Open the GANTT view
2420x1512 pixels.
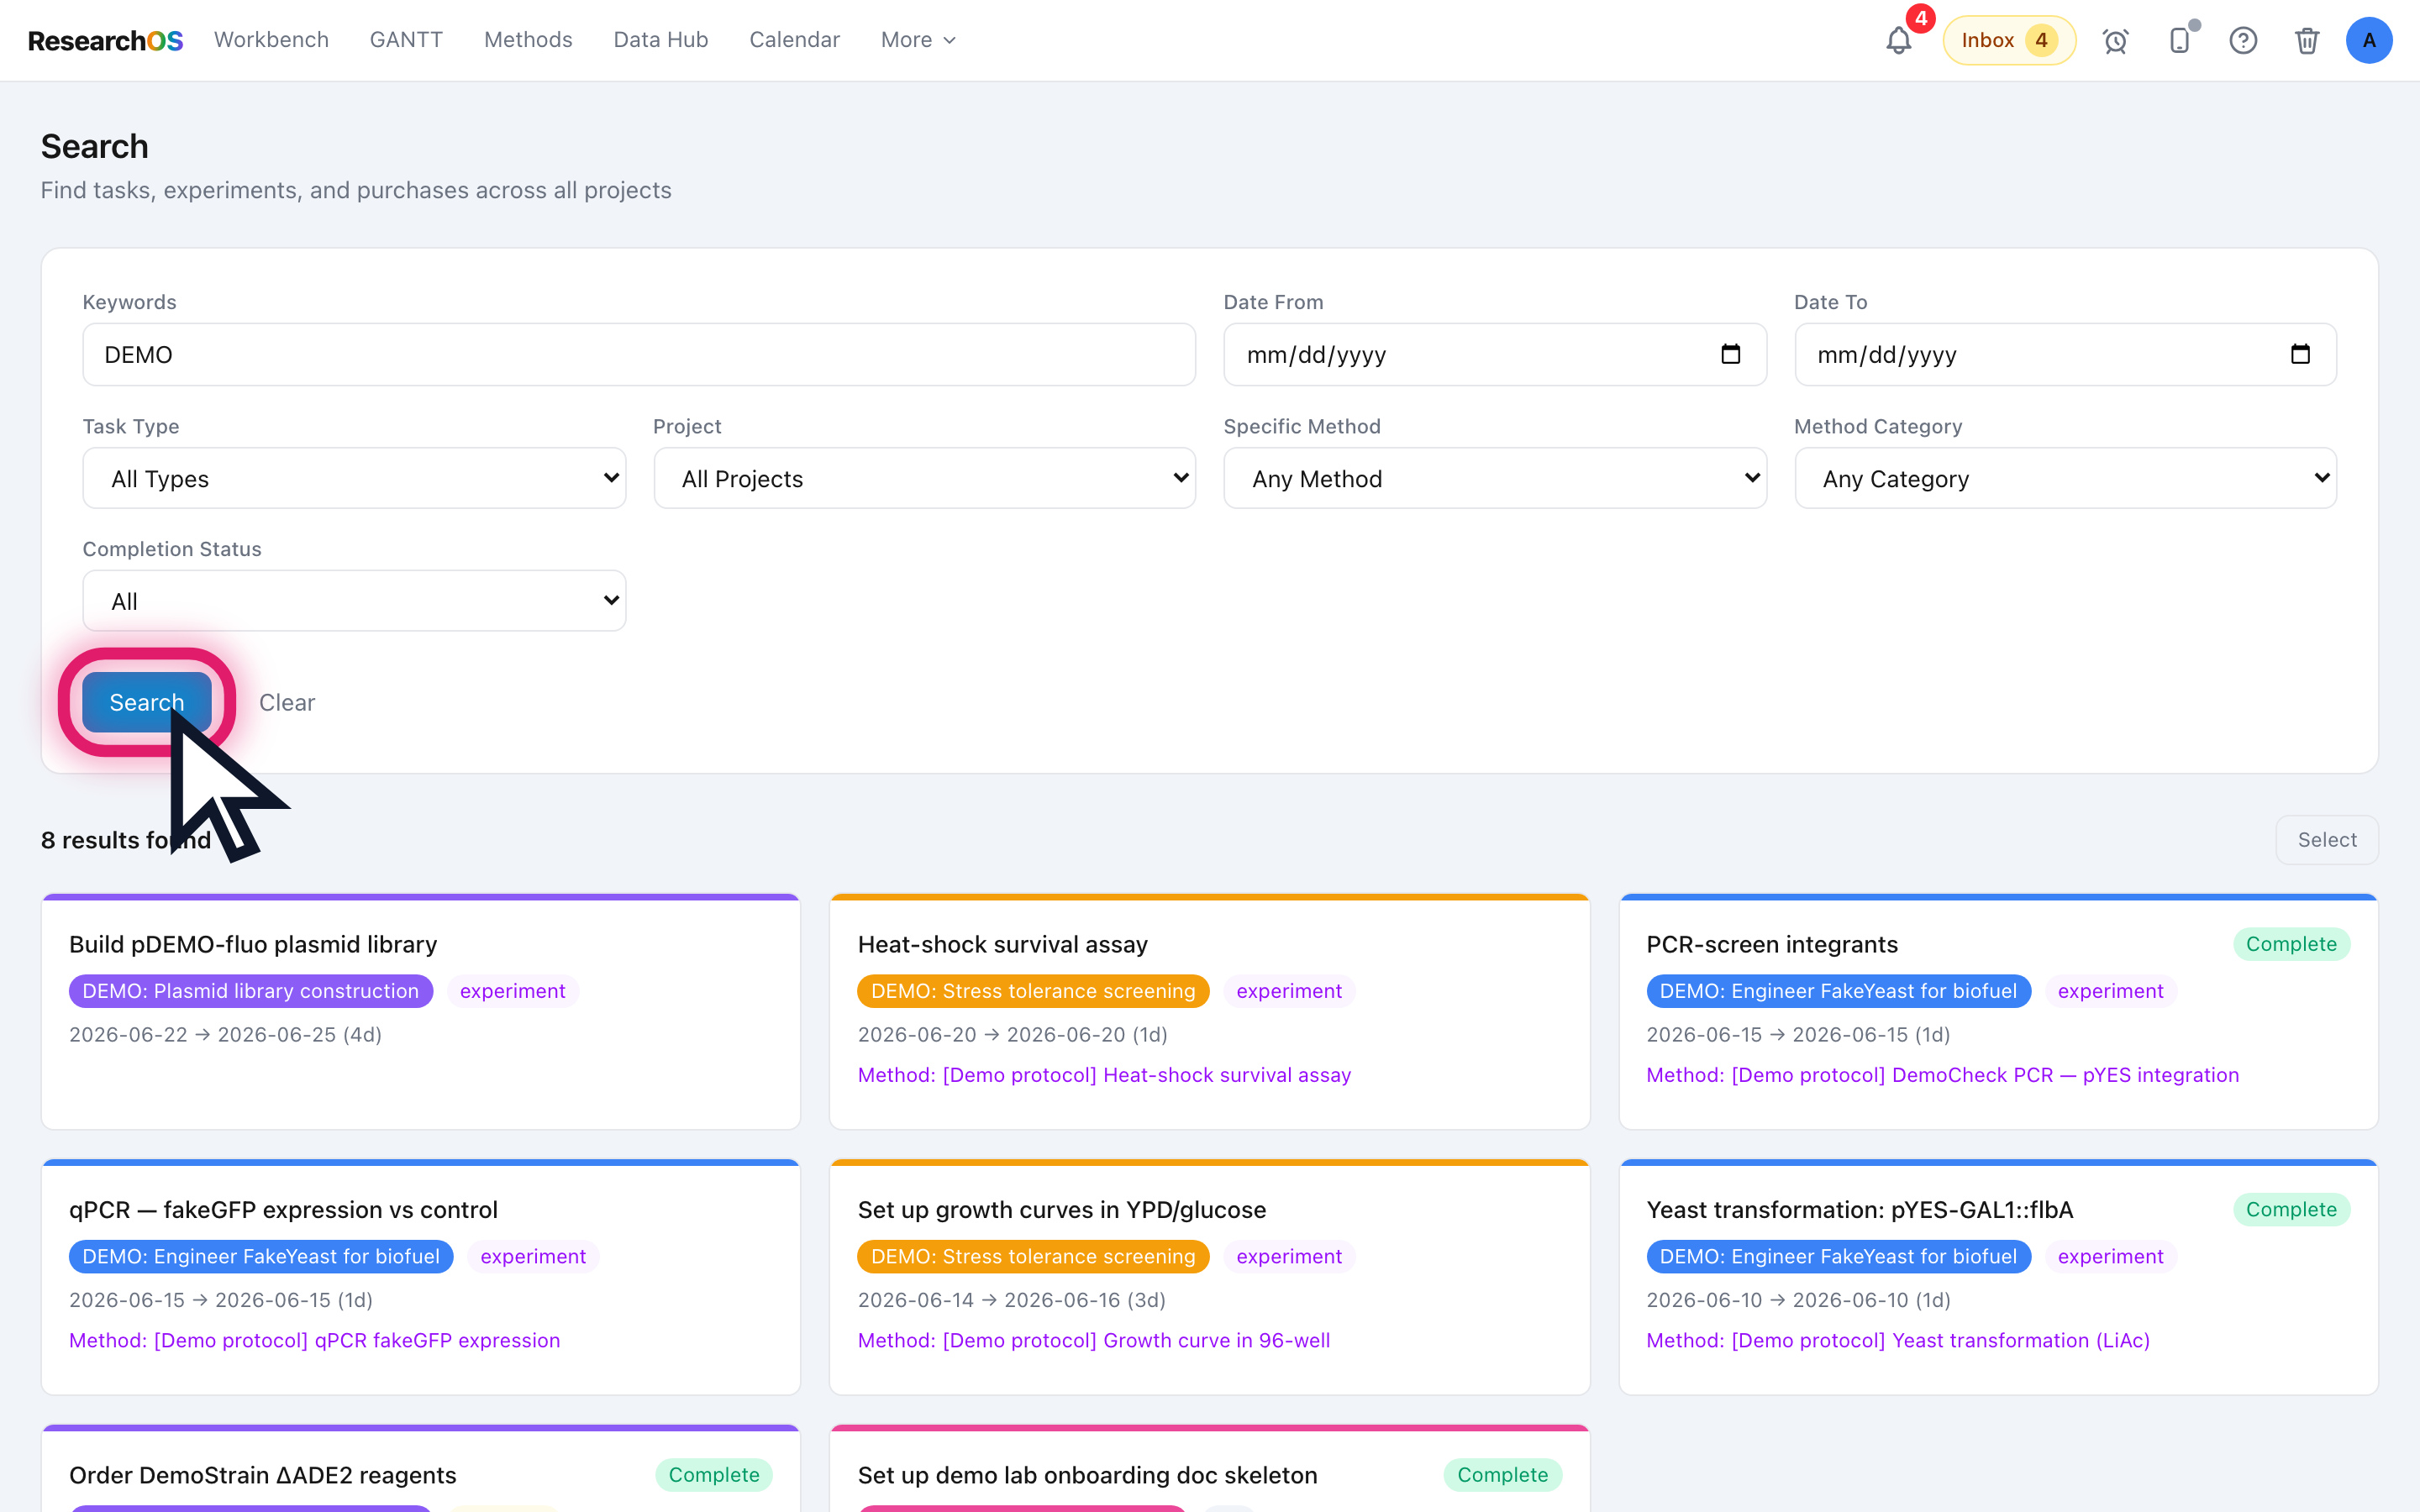pyautogui.click(x=406, y=40)
